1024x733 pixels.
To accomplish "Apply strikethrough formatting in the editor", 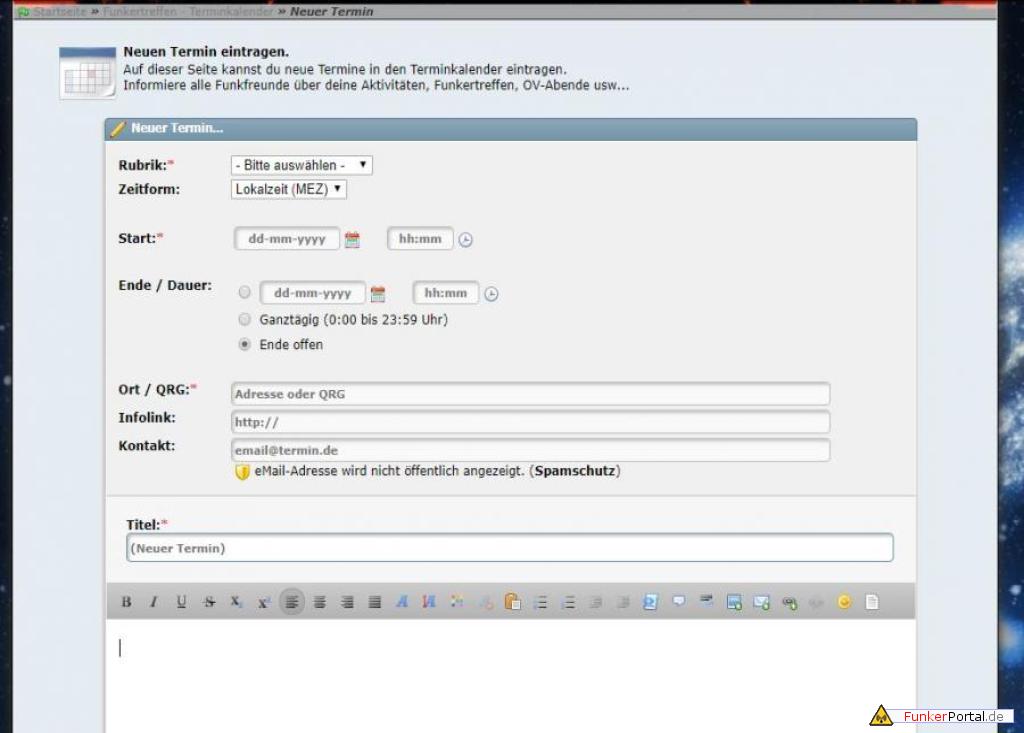I will (209, 602).
